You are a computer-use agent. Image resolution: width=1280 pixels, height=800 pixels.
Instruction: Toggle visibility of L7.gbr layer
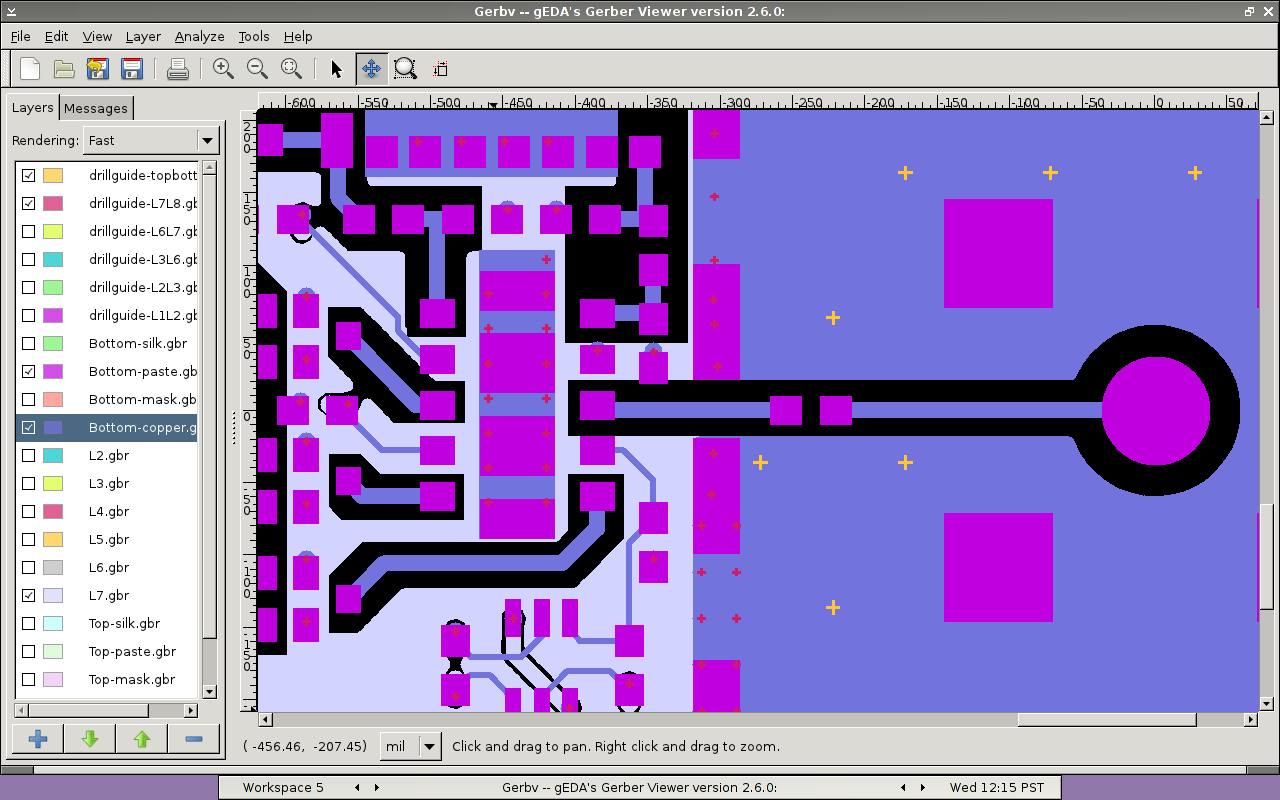29,595
